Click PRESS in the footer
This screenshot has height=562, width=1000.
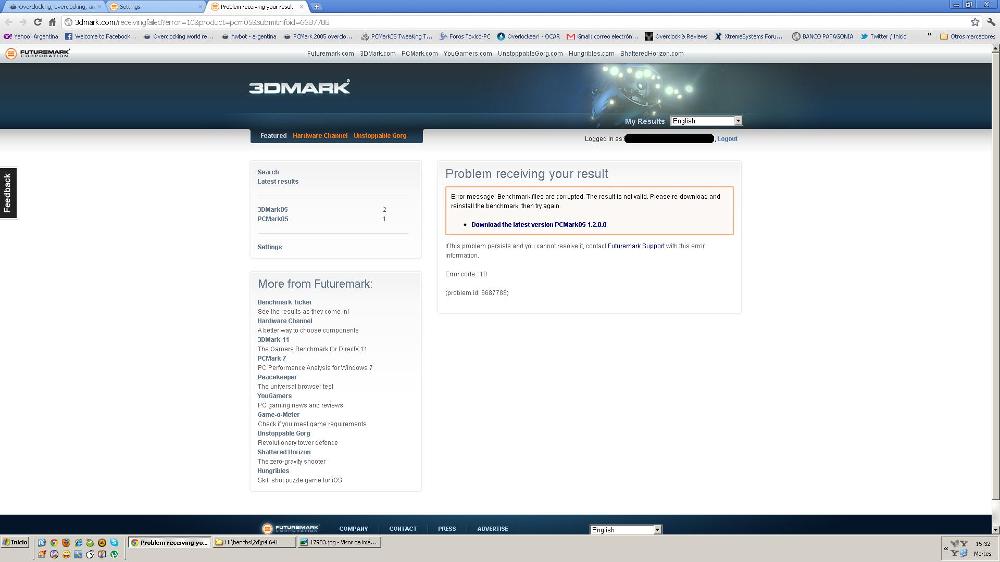tap(447, 529)
